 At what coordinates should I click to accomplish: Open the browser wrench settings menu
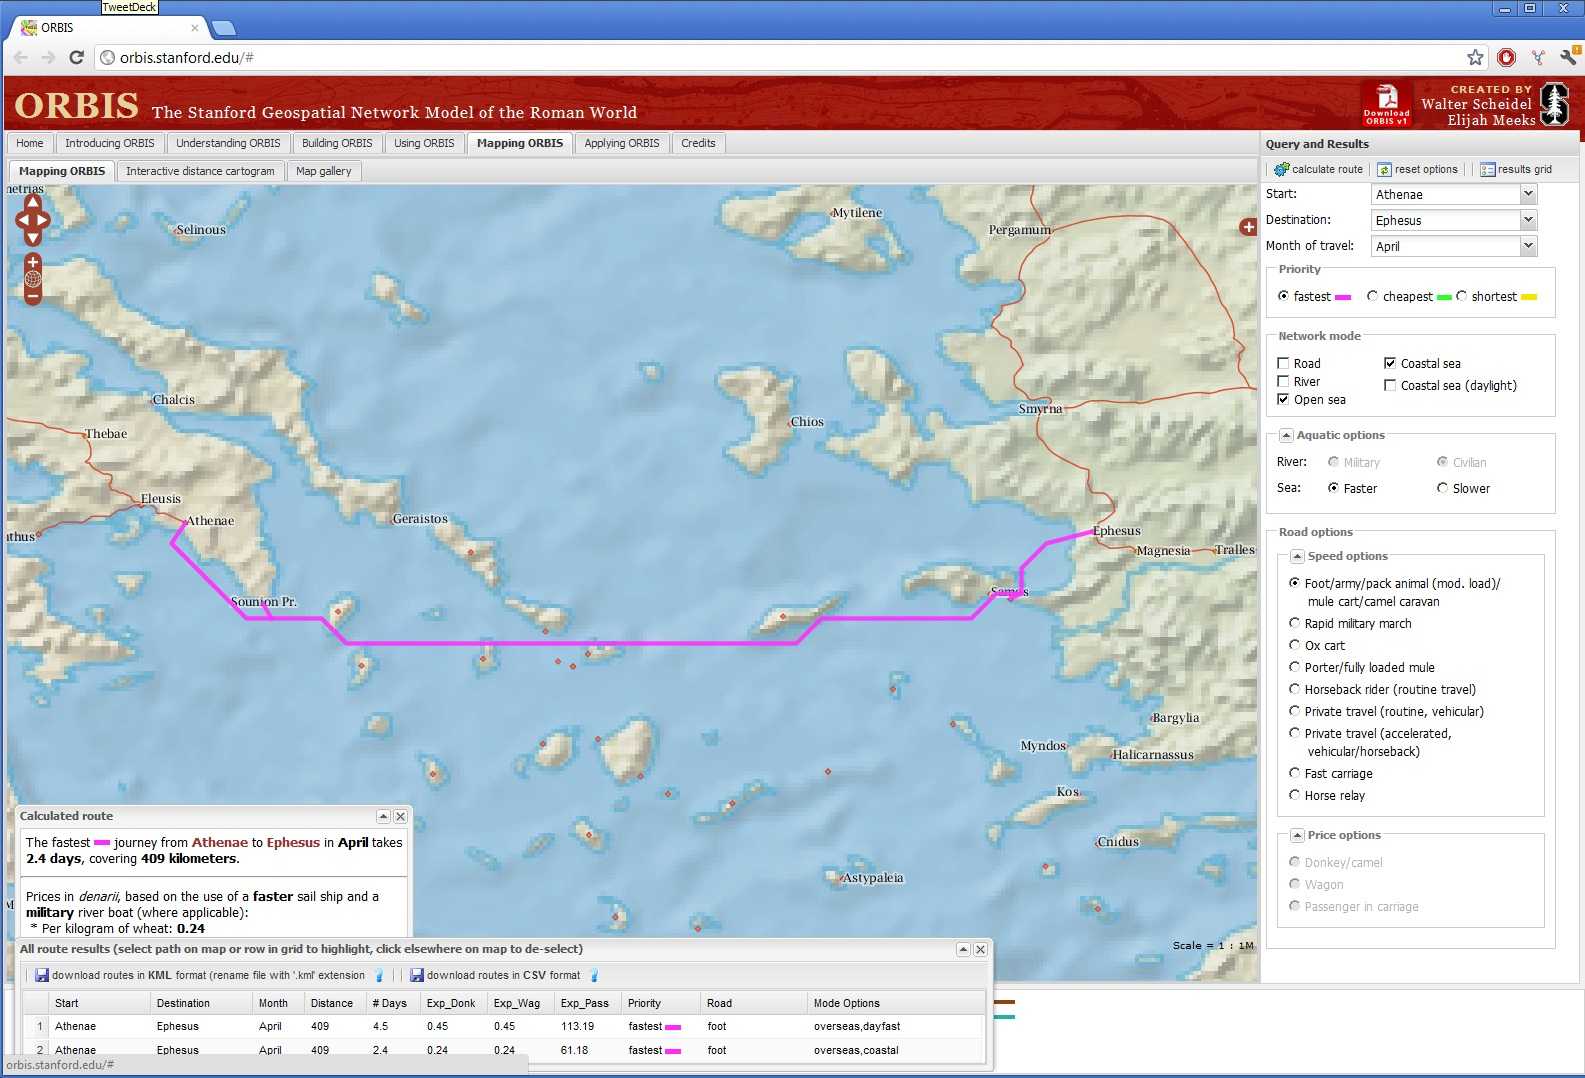(x=1568, y=57)
